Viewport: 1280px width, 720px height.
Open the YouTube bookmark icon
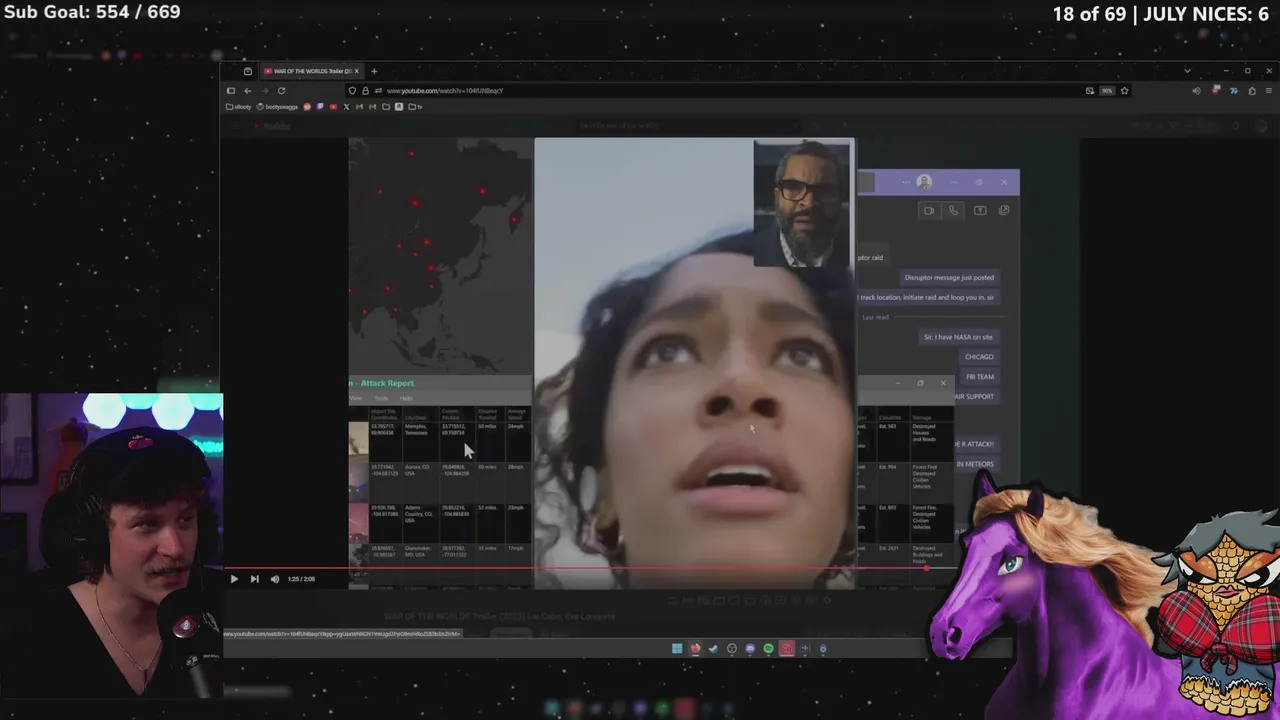[x=333, y=107]
